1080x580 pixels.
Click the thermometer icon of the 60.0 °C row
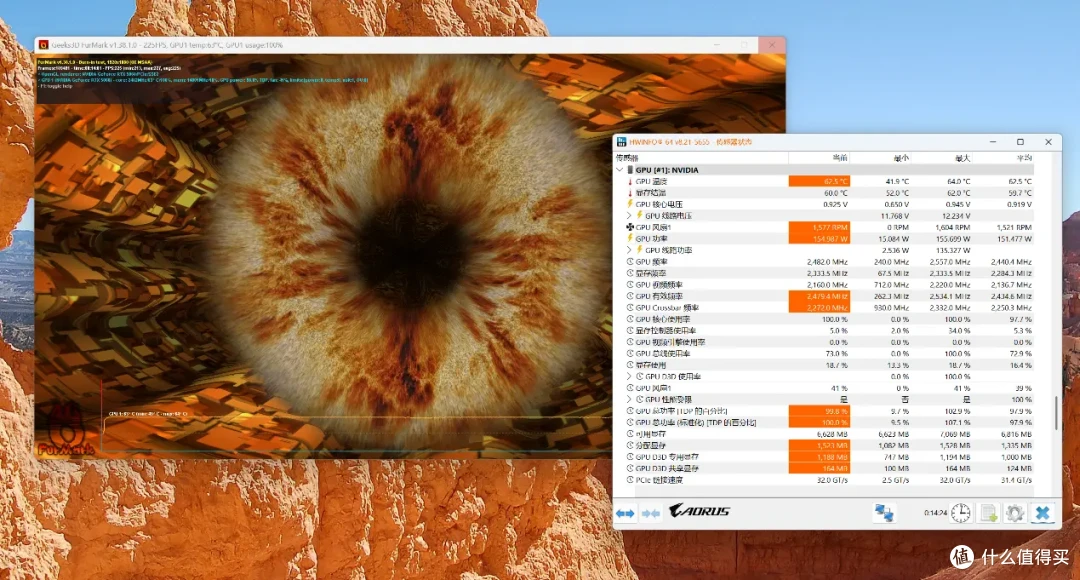point(630,193)
